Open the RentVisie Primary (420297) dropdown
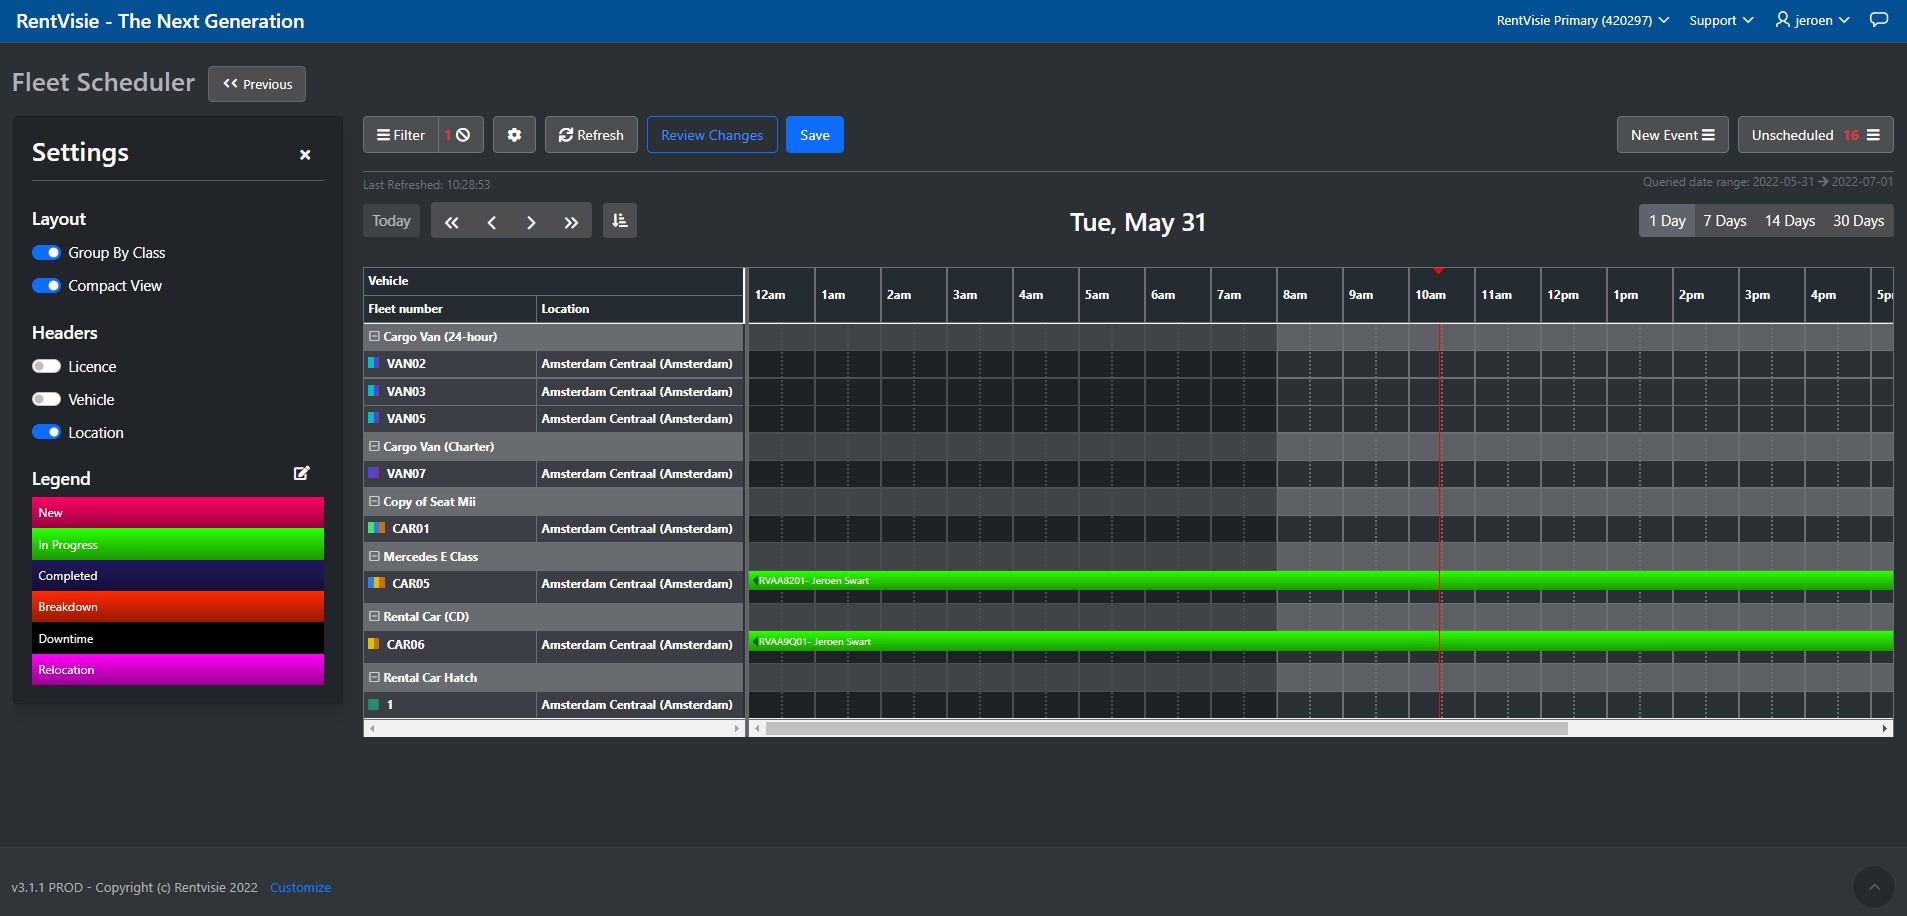The height and width of the screenshot is (916, 1907). pyautogui.click(x=1580, y=20)
